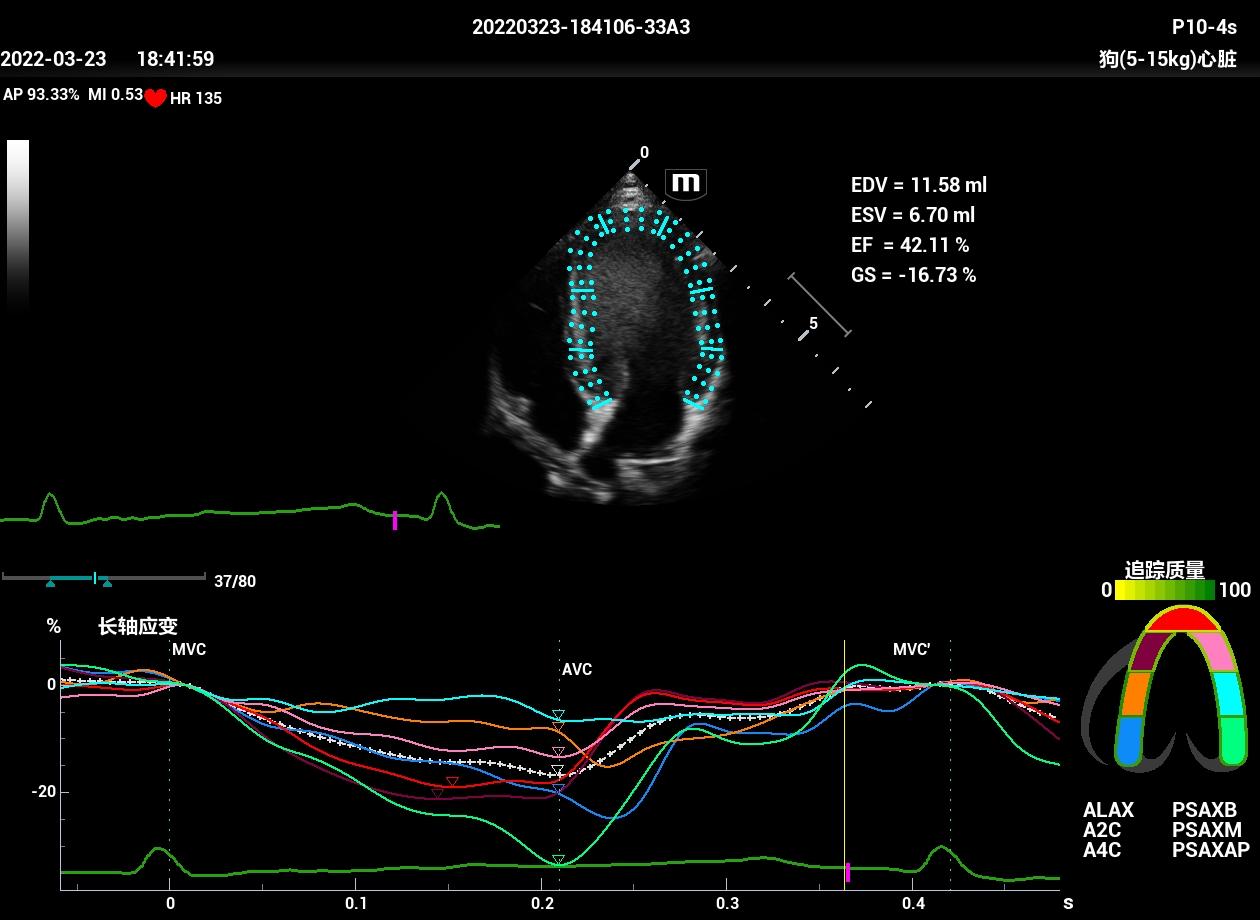Viewport: 1260px width, 920px height.
Task: Click the AVC event marker label
Action: click(x=577, y=670)
